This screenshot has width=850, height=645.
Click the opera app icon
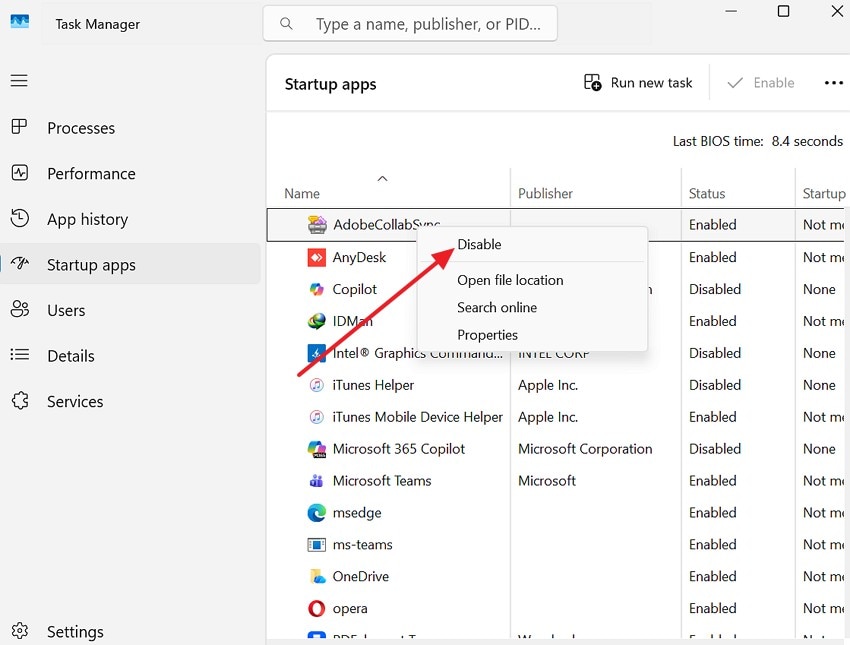point(316,608)
